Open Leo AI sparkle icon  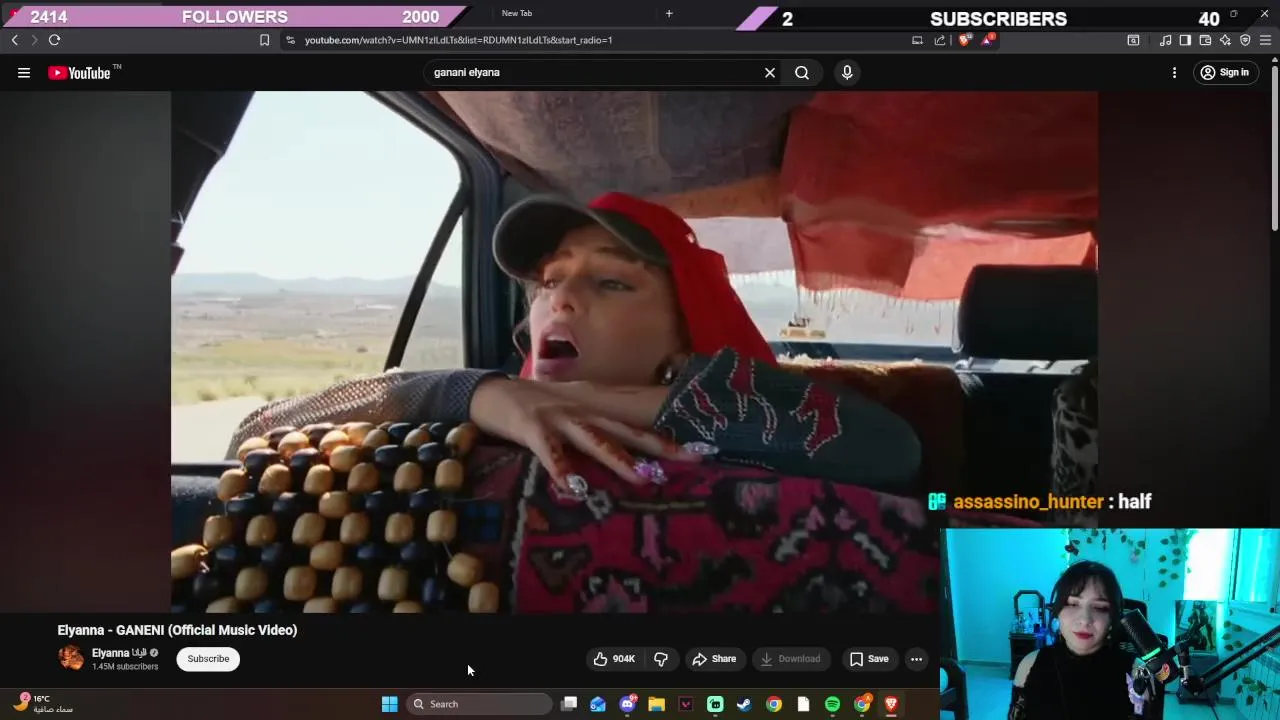click(x=1225, y=40)
